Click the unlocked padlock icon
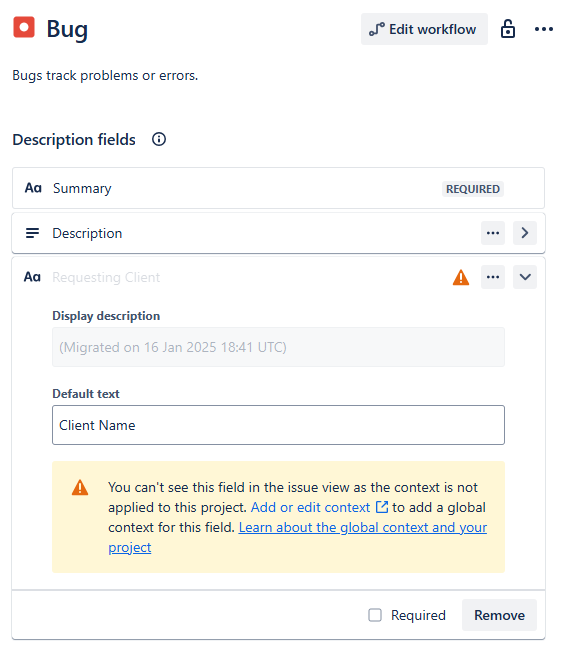 pos(508,29)
